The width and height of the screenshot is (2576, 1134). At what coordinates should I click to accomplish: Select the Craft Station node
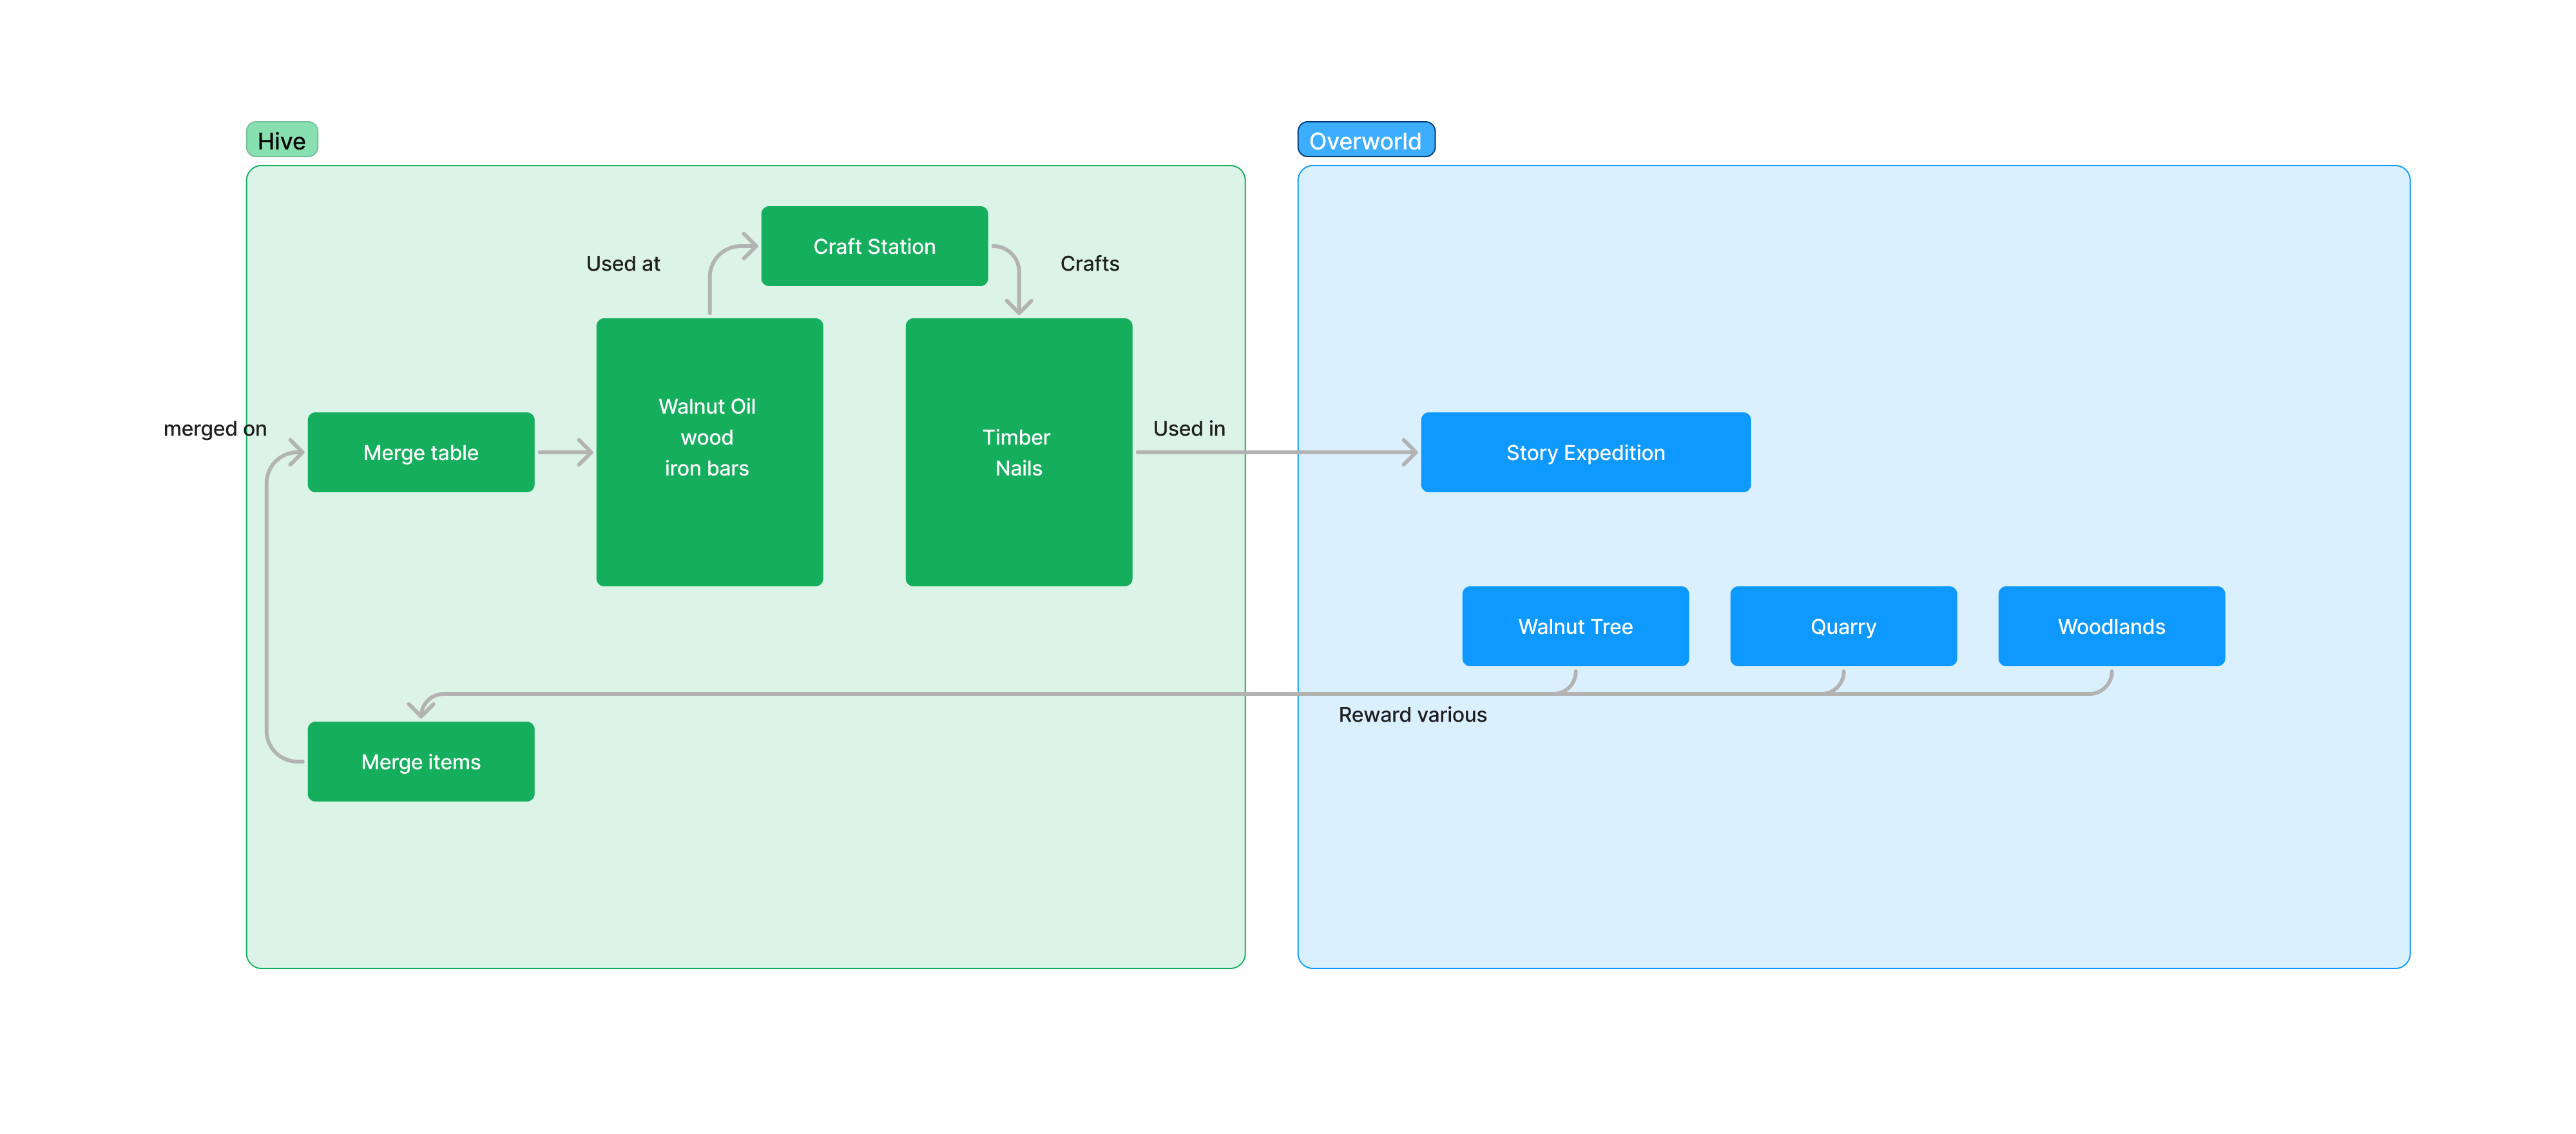click(874, 246)
